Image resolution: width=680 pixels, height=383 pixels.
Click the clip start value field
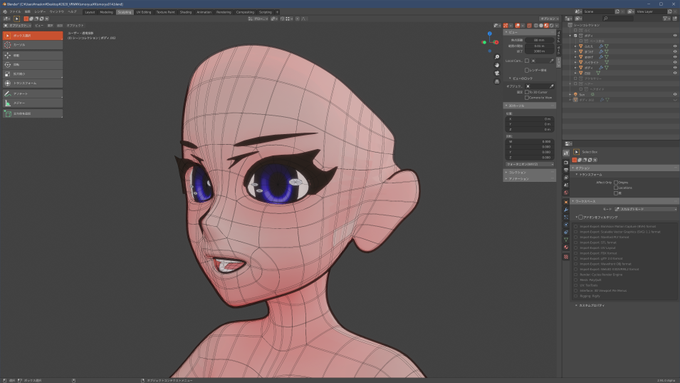[539, 46]
